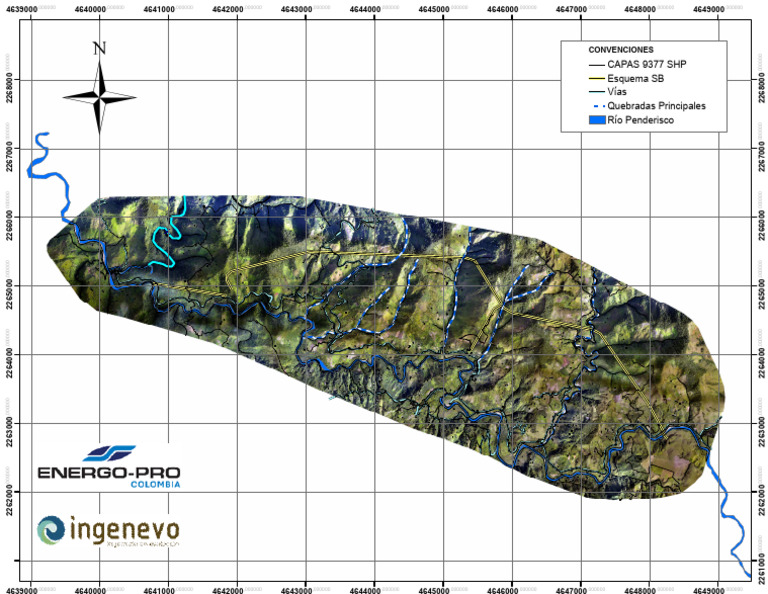
Task: Click the black line symbol for CAPAS 9377 SHP
Action: (x=597, y=65)
